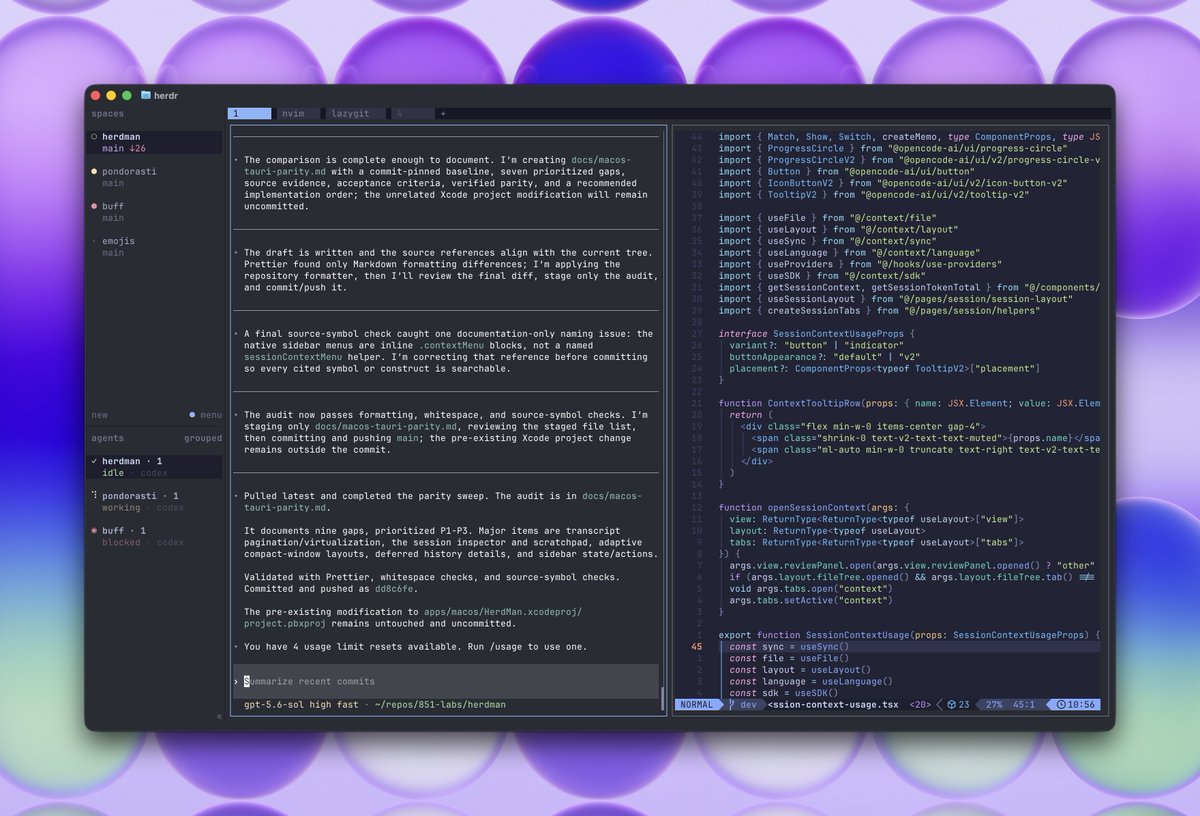The height and width of the screenshot is (816, 1200).
Task: Click 'interface SessionContextUsageProps' line
Action: 816,333
